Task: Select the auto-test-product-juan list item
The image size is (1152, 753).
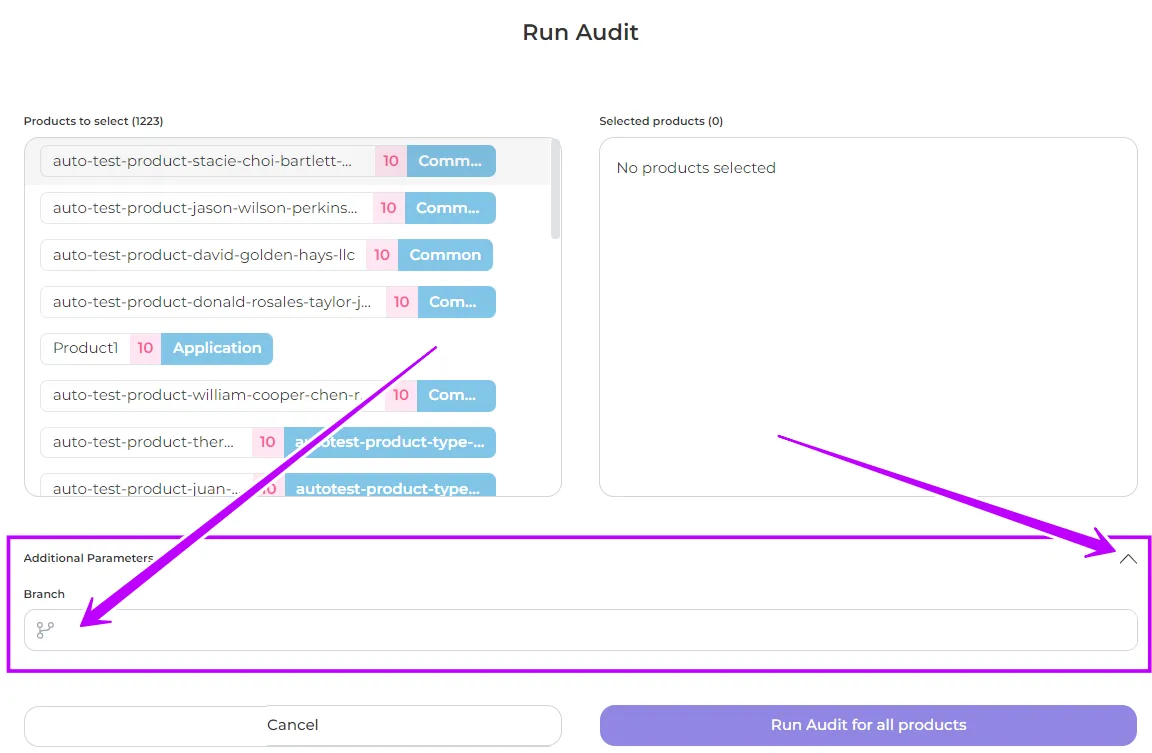Action: click(x=145, y=488)
